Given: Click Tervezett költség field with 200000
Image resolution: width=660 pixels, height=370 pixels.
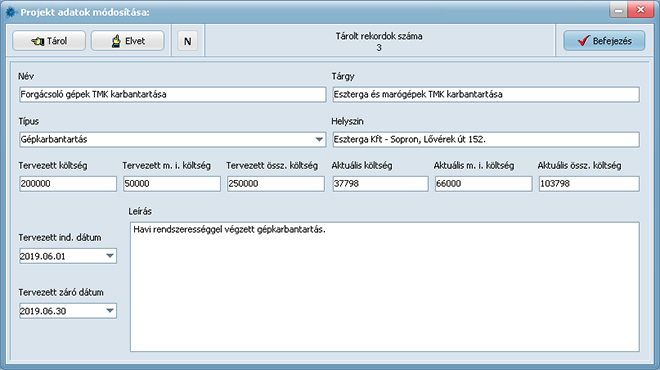Looking at the screenshot, I should [x=68, y=184].
